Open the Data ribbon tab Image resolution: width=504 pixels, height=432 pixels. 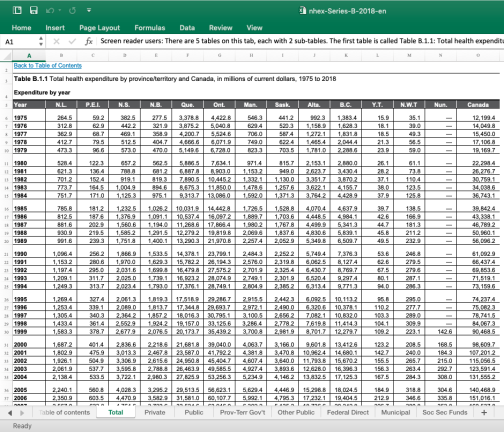click(187, 28)
